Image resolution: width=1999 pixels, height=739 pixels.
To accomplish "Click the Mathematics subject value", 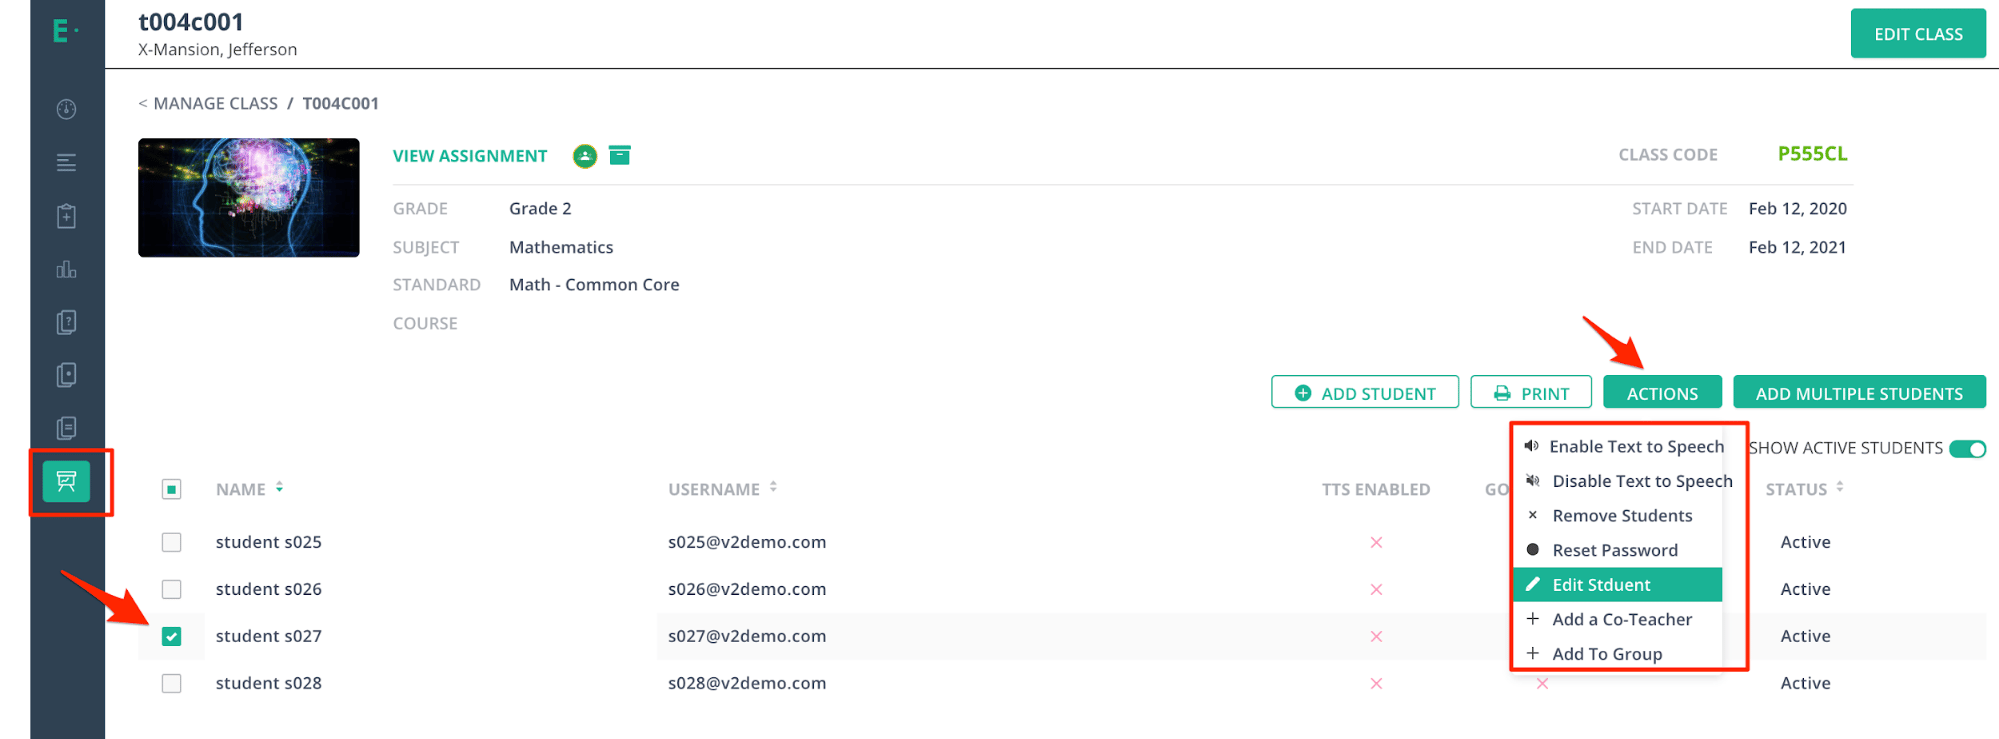I will (561, 247).
